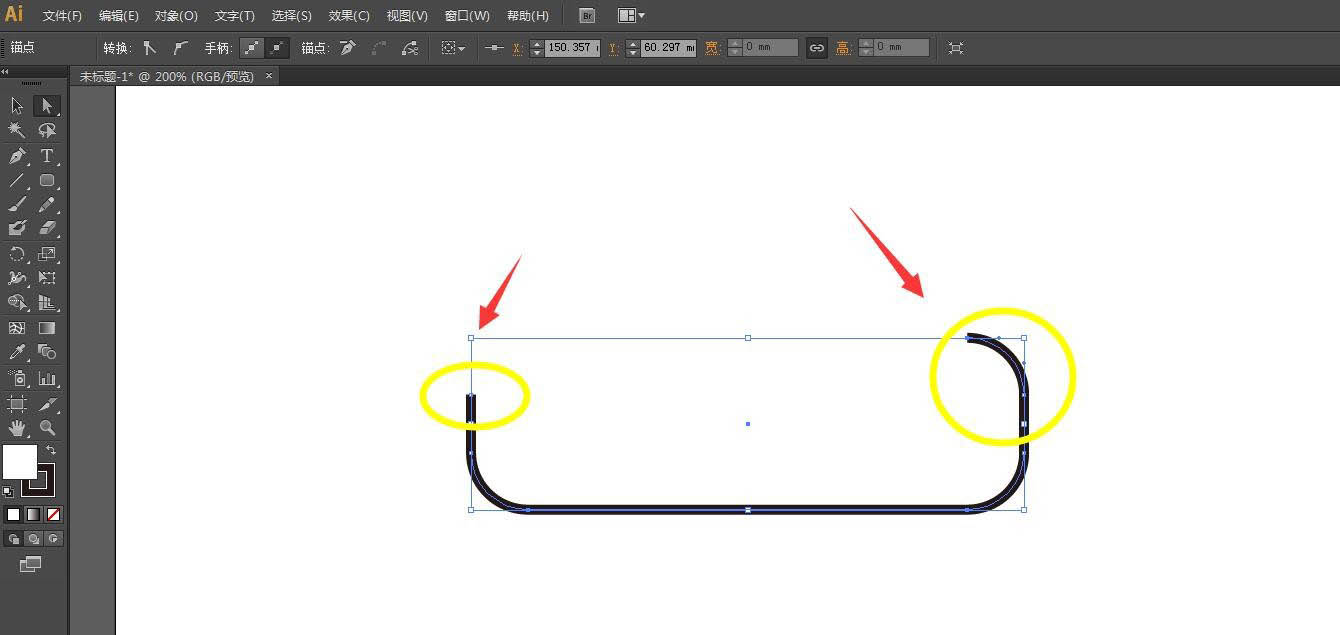
Task: Click the X coordinate input field
Action: (x=571, y=48)
